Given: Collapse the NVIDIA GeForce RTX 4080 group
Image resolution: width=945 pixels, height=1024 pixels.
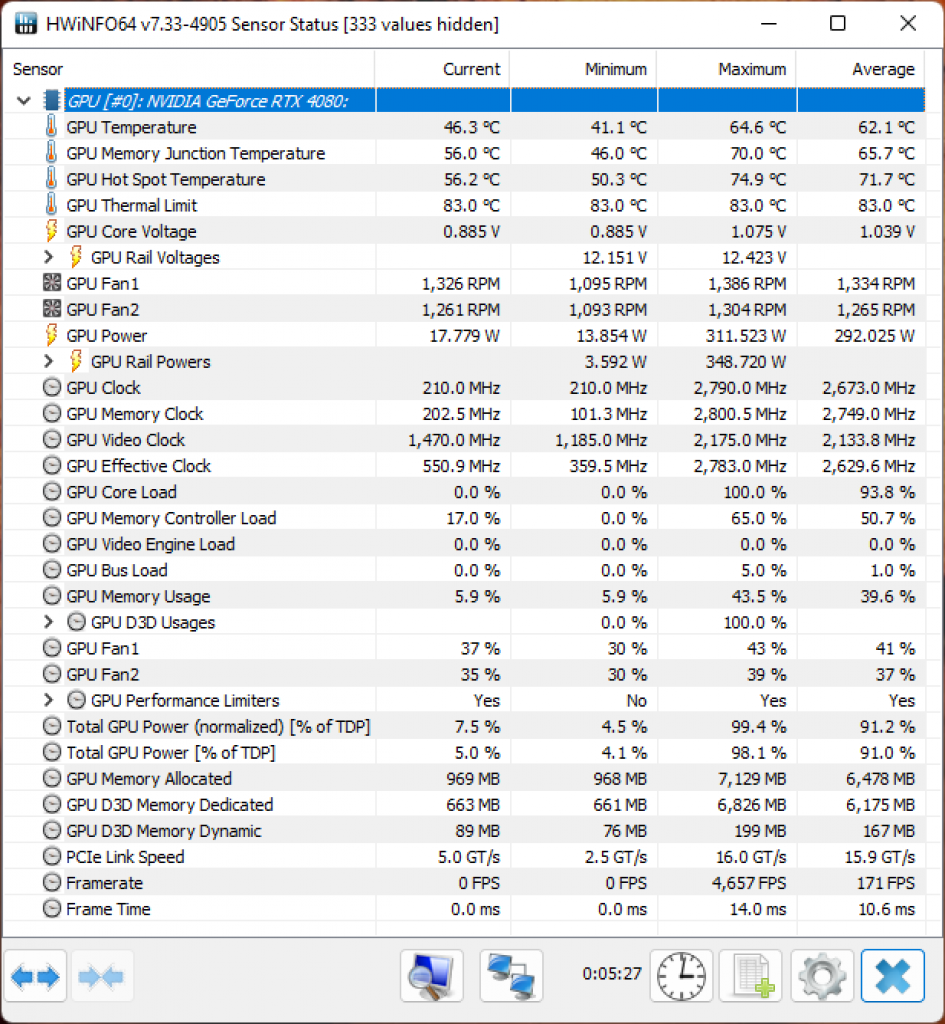Looking at the screenshot, I should [x=24, y=101].
